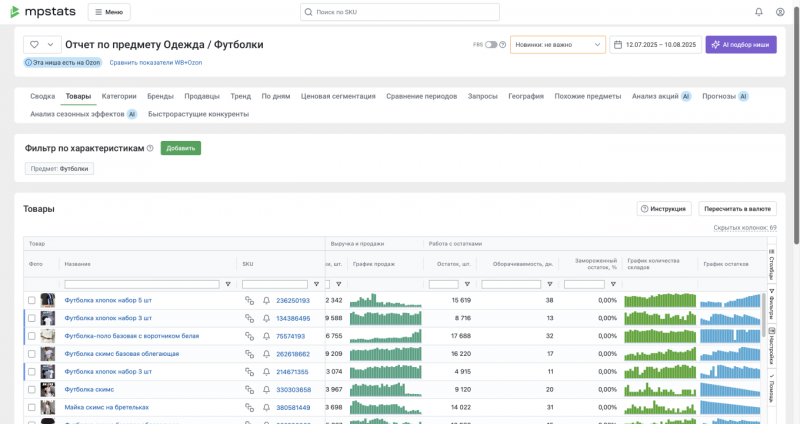The height and width of the screenshot is (424, 800).
Task: Switch to the Бренды tab
Action: pyautogui.click(x=160, y=96)
